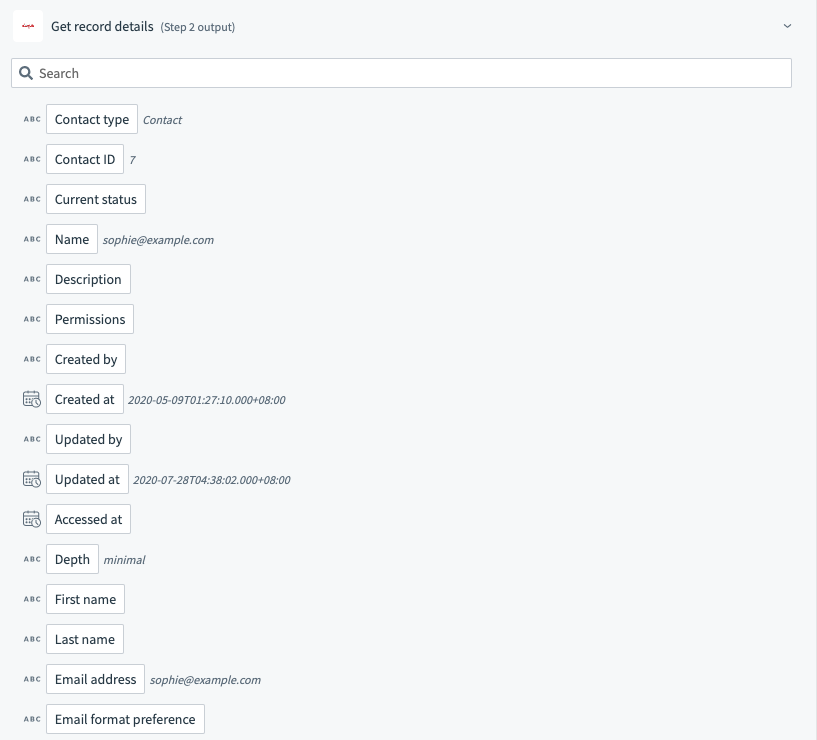Choose the Created by data pill
The height and width of the screenshot is (740, 817).
(x=86, y=359)
